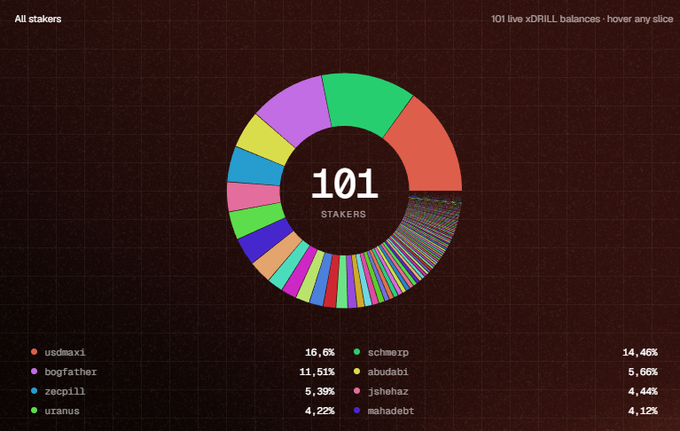This screenshot has width=680, height=431.
Task: Click the purple bogfather legend dot
Action: (34, 371)
